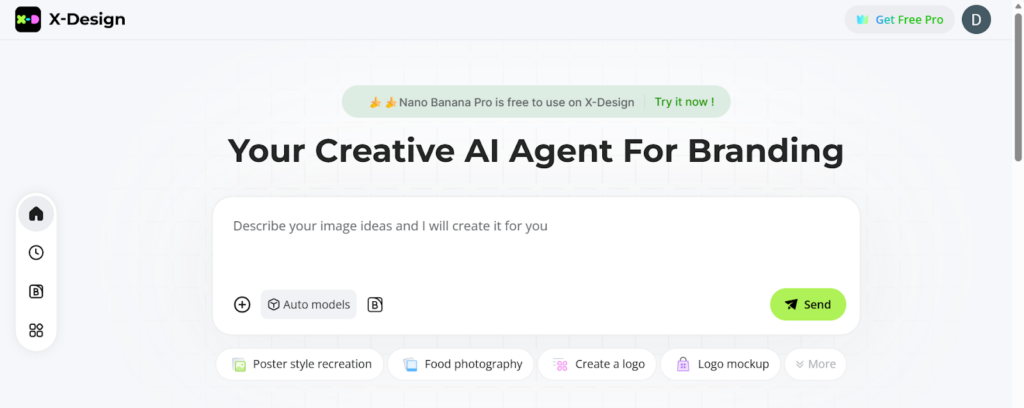Click the X-Design logo

(x=70, y=19)
